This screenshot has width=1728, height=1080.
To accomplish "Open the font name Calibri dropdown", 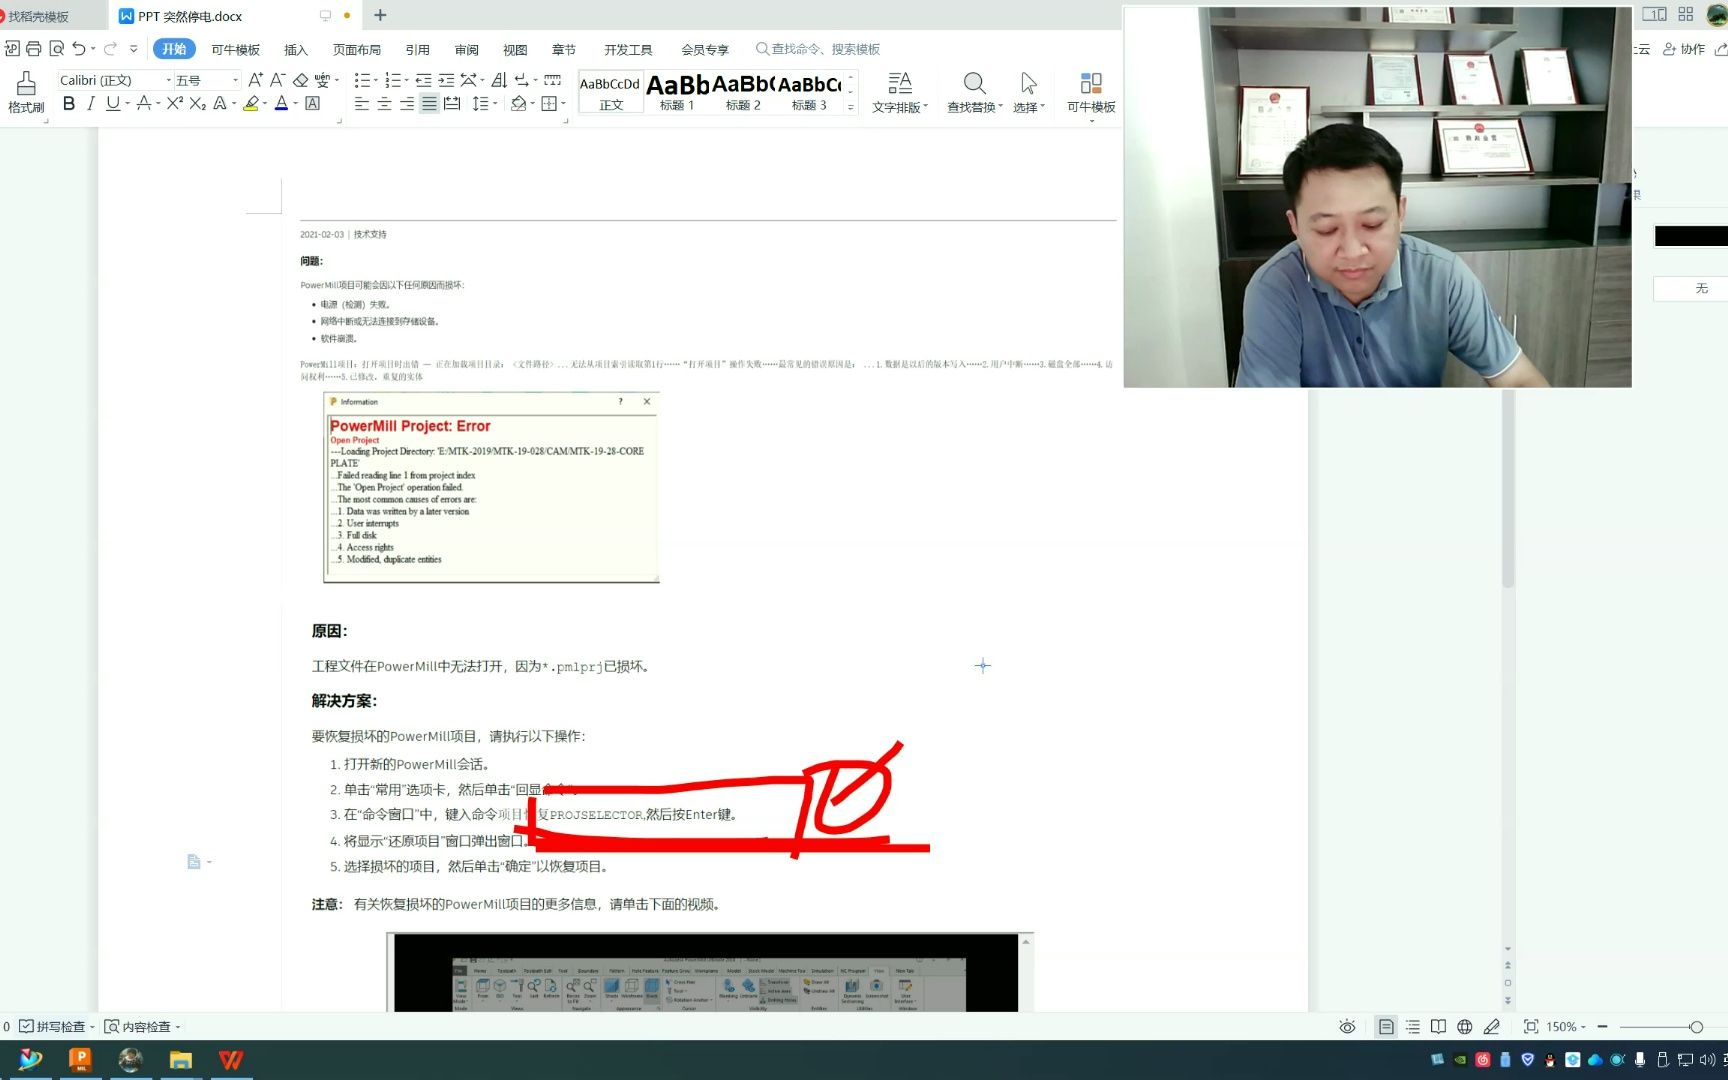I will tap(168, 80).
